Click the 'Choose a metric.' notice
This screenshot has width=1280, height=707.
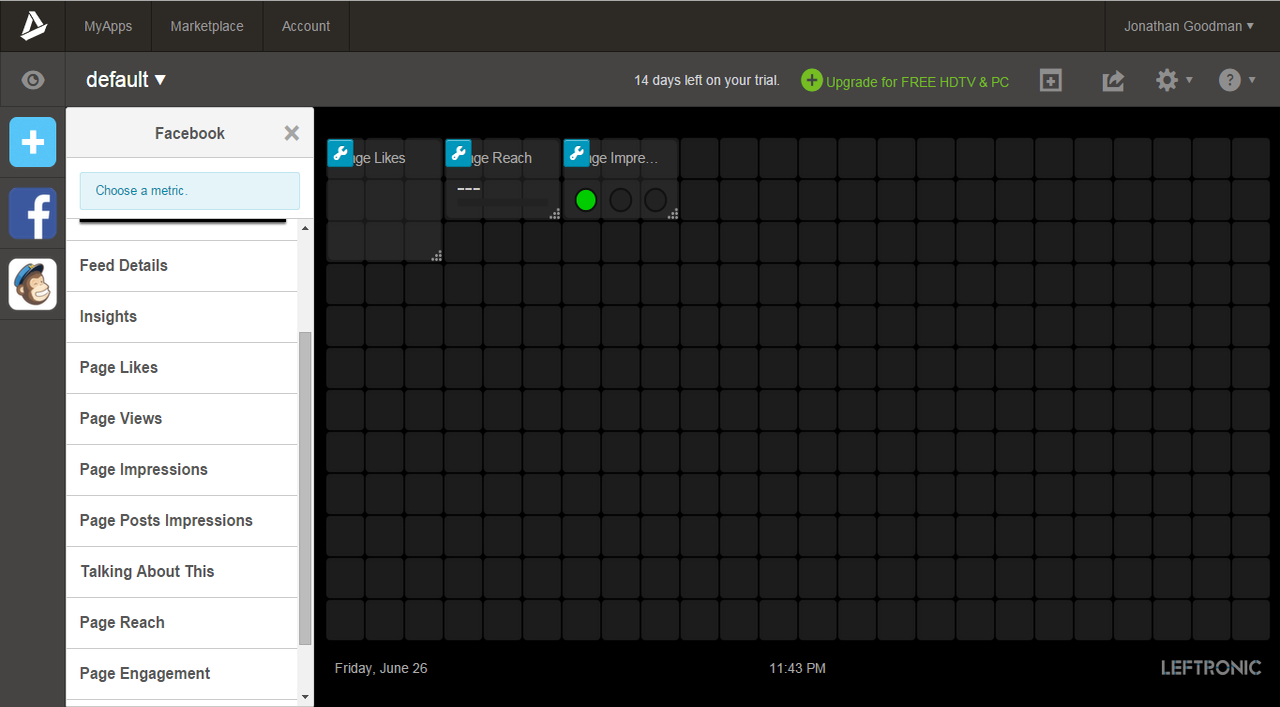click(x=190, y=191)
